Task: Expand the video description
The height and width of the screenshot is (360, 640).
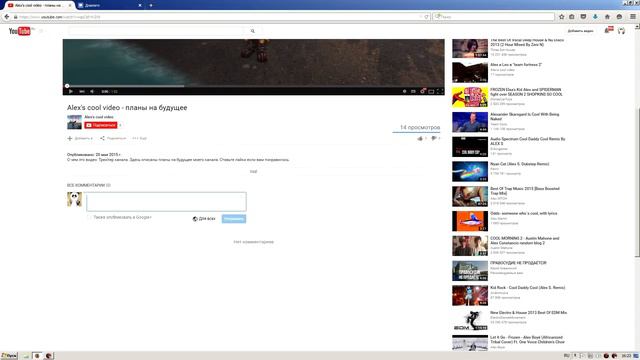Action: click(253, 171)
